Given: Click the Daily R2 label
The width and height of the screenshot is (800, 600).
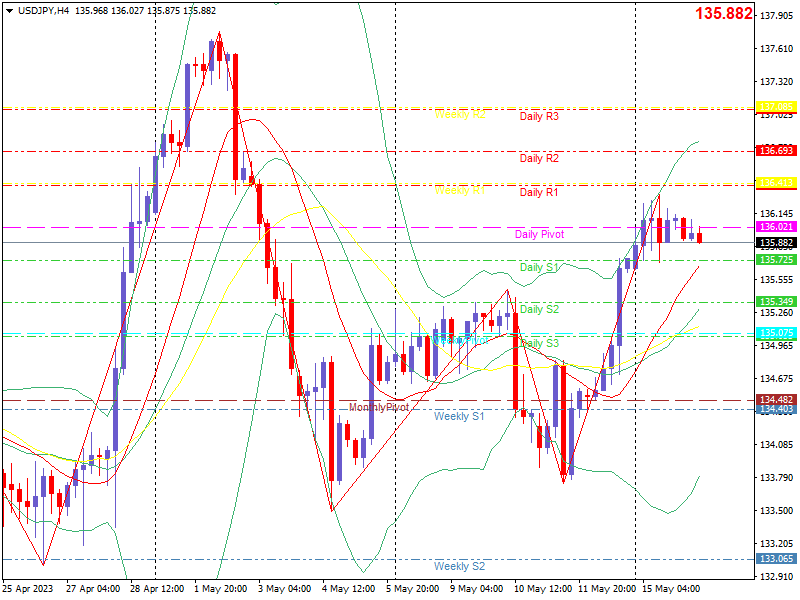Looking at the screenshot, I should (539, 158).
